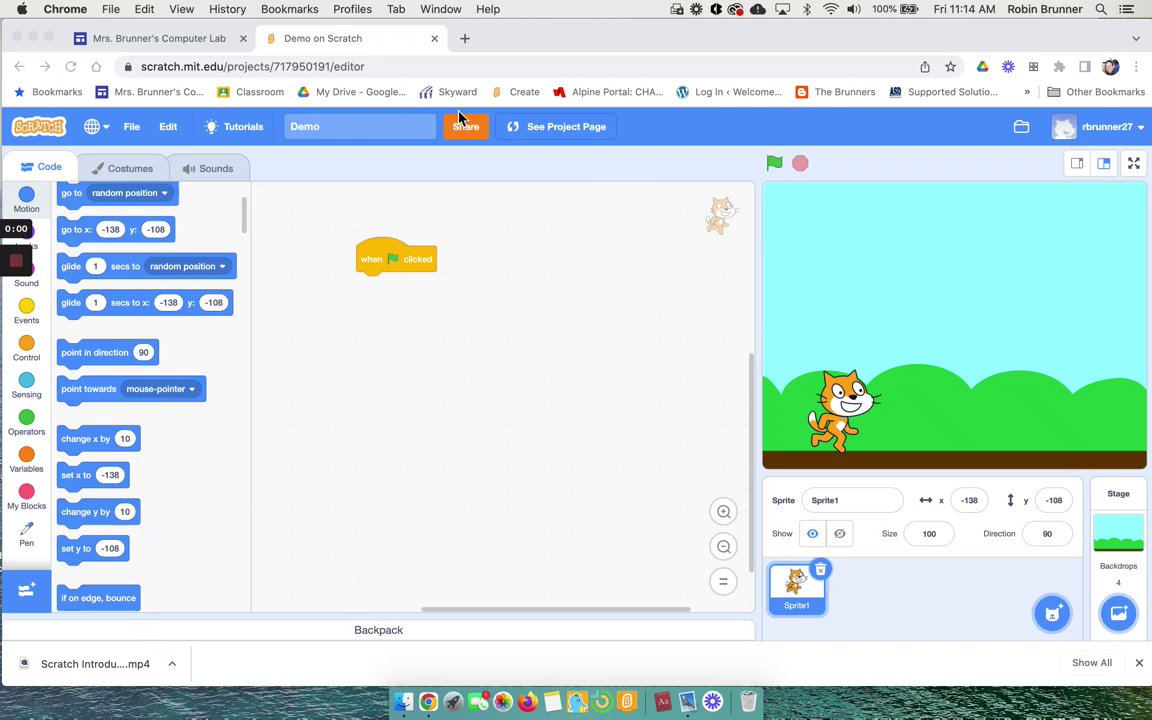
Task: Open the Scratch File menu
Action: coord(132,126)
